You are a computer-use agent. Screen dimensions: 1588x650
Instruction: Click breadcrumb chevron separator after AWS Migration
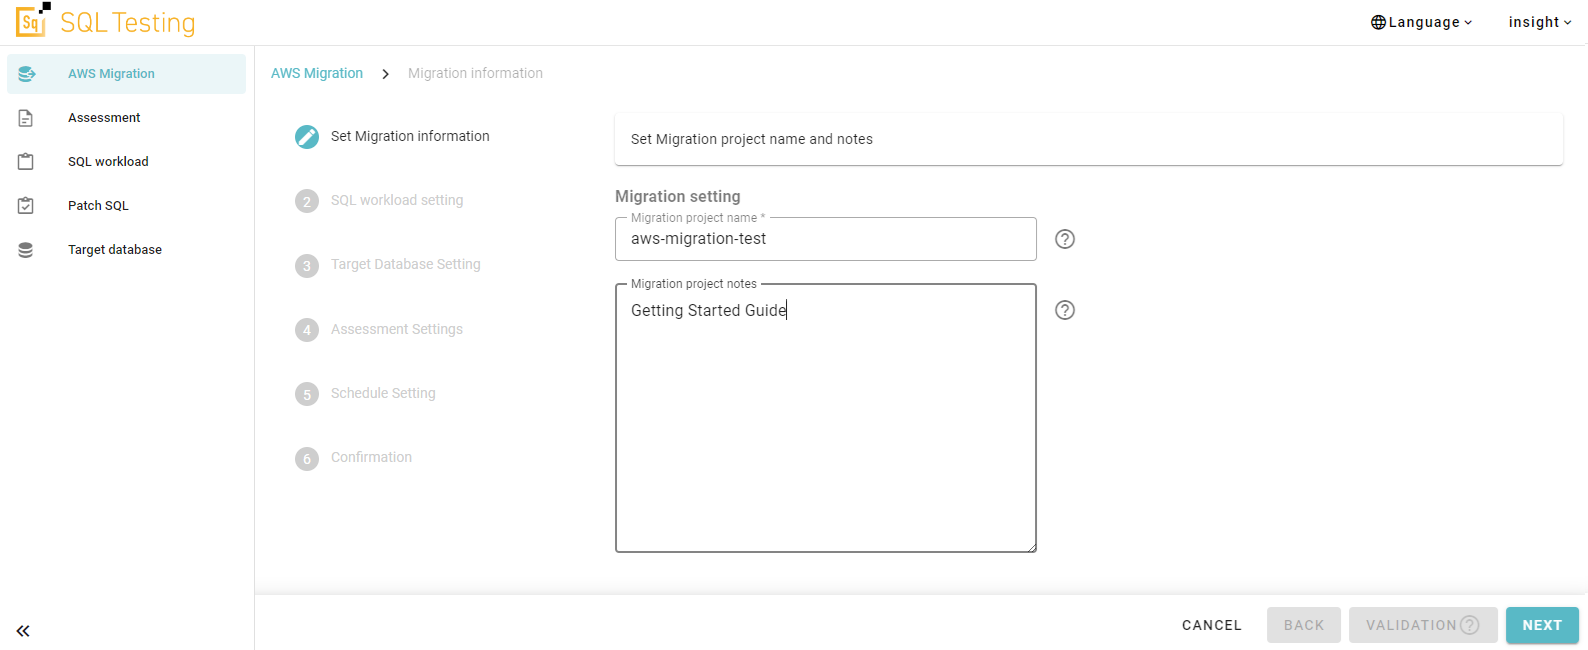385,74
